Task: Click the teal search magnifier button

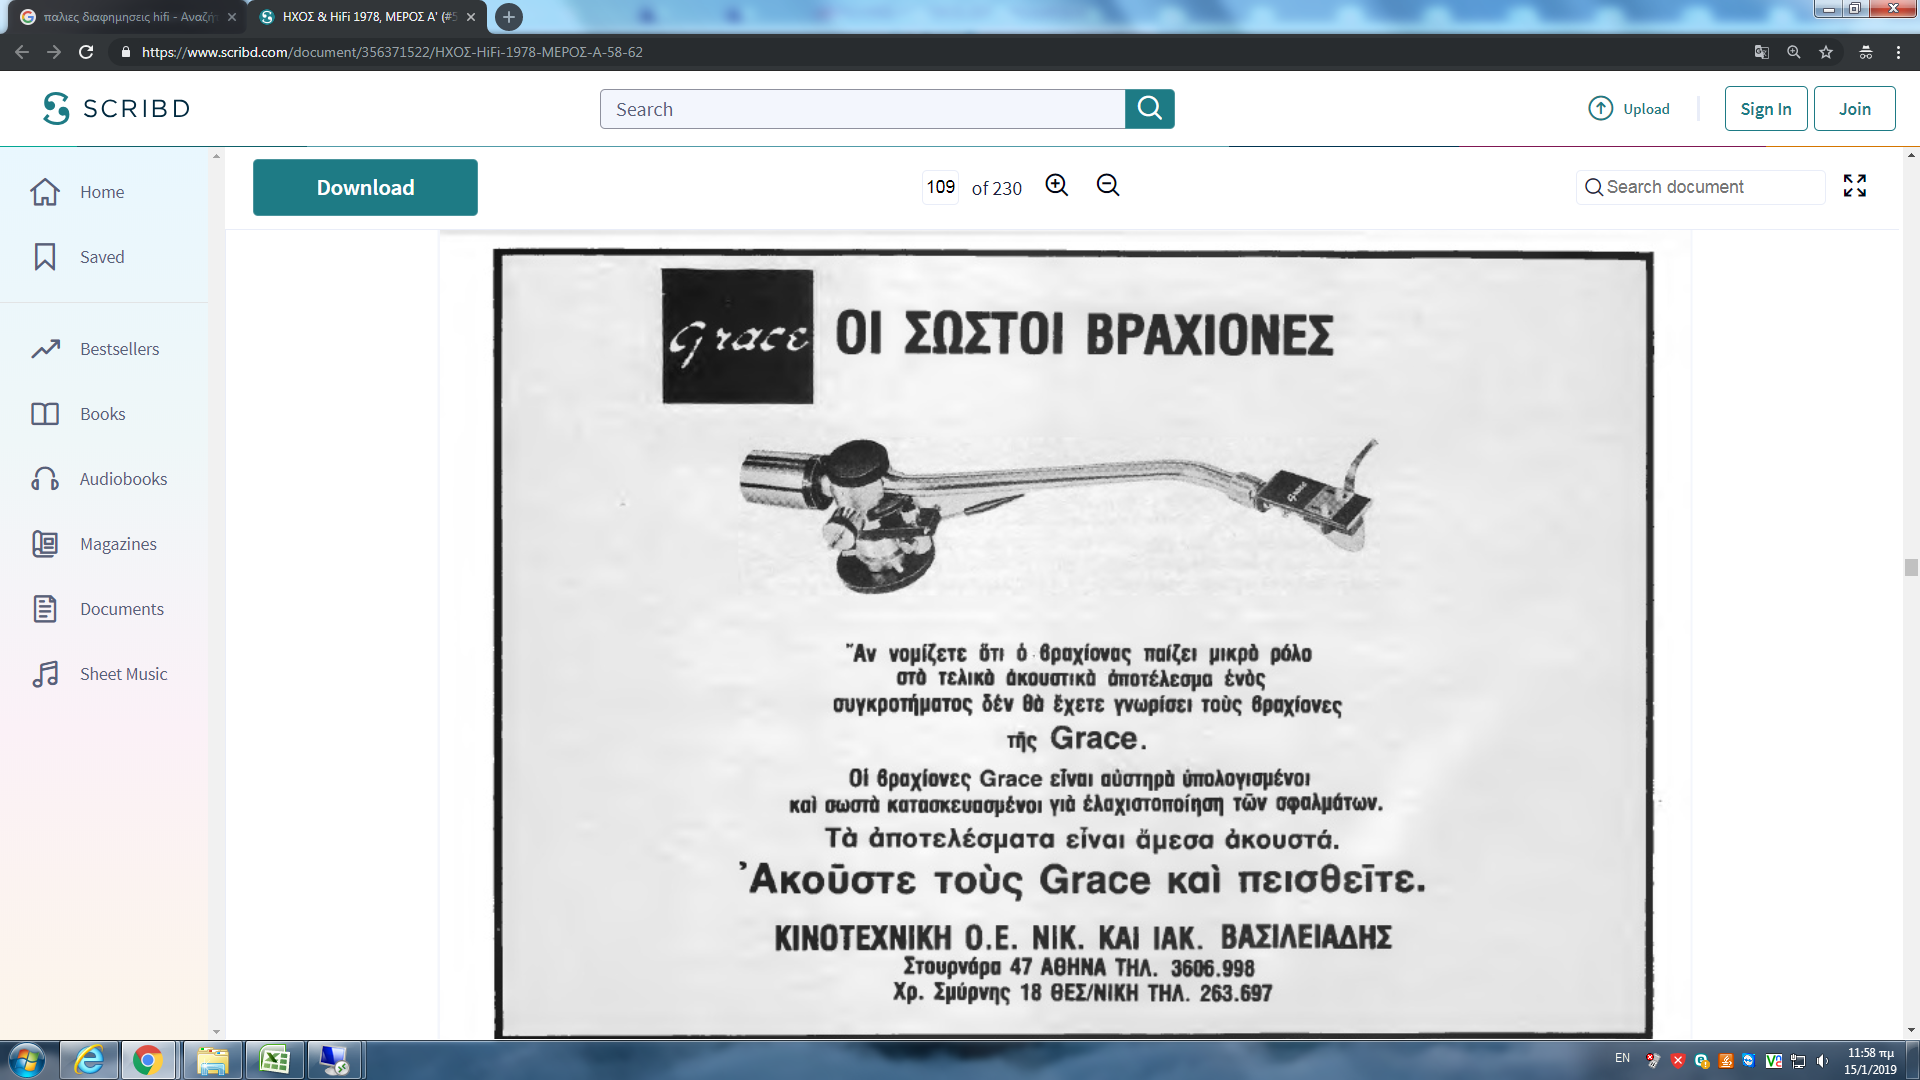Action: coord(1149,109)
